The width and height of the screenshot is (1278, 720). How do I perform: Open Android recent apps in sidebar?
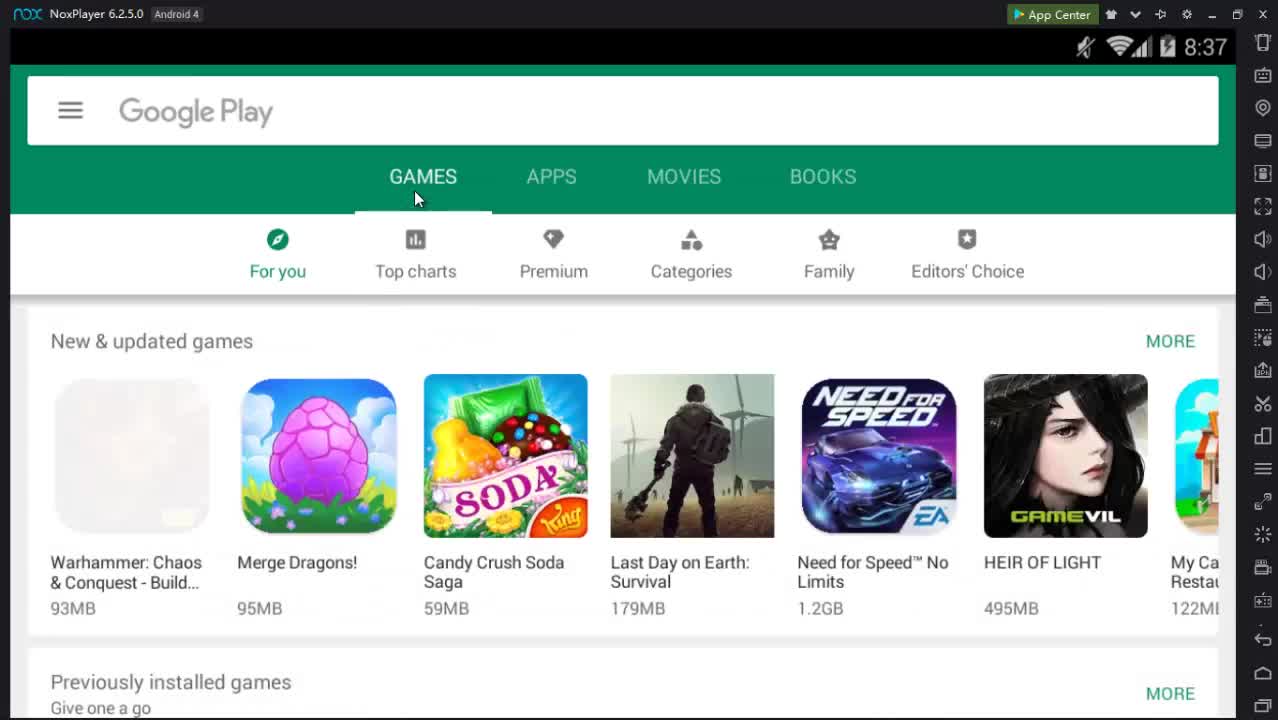[x=1263, y=706]
